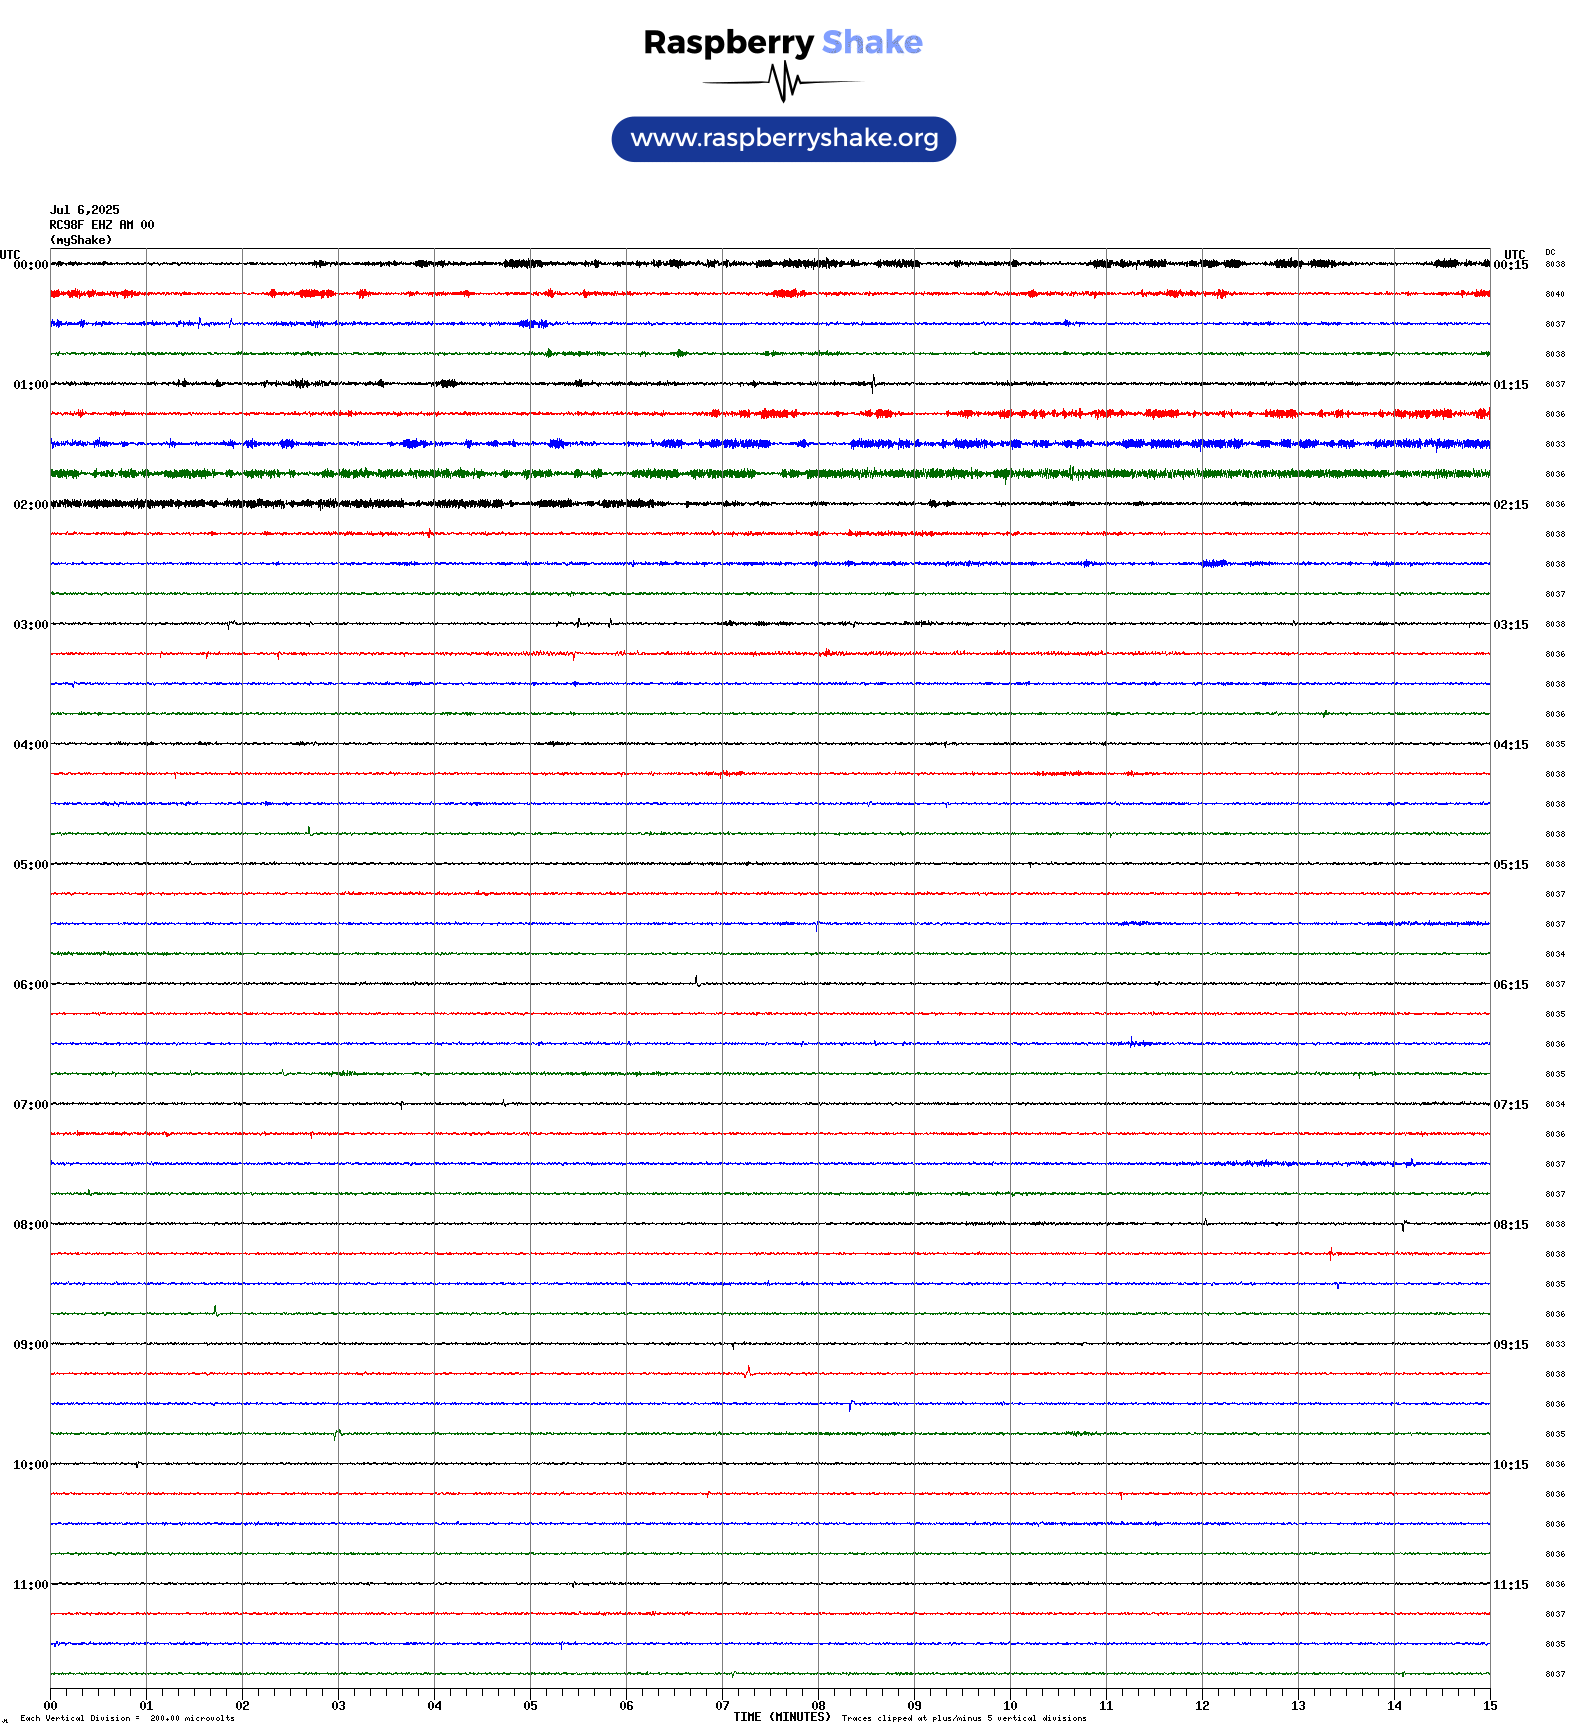Click the 11:15 end-time label
Image resolution: width=1570 pixels, height=1732 pixels.
1511,1585
